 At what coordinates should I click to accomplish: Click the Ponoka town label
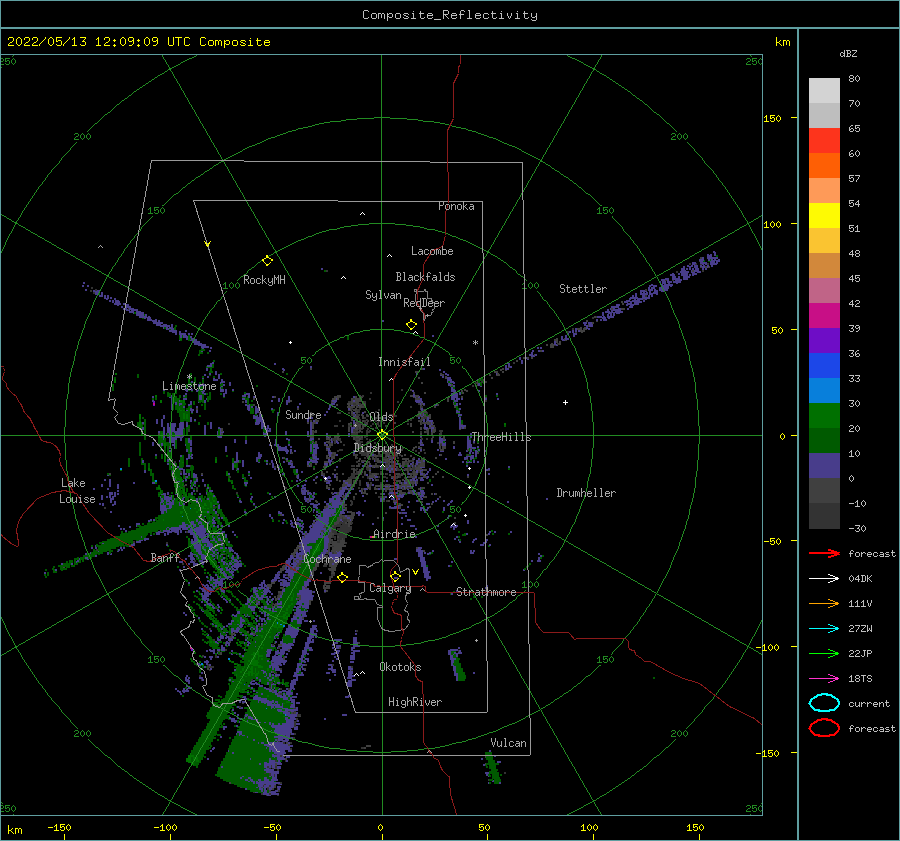456,206
